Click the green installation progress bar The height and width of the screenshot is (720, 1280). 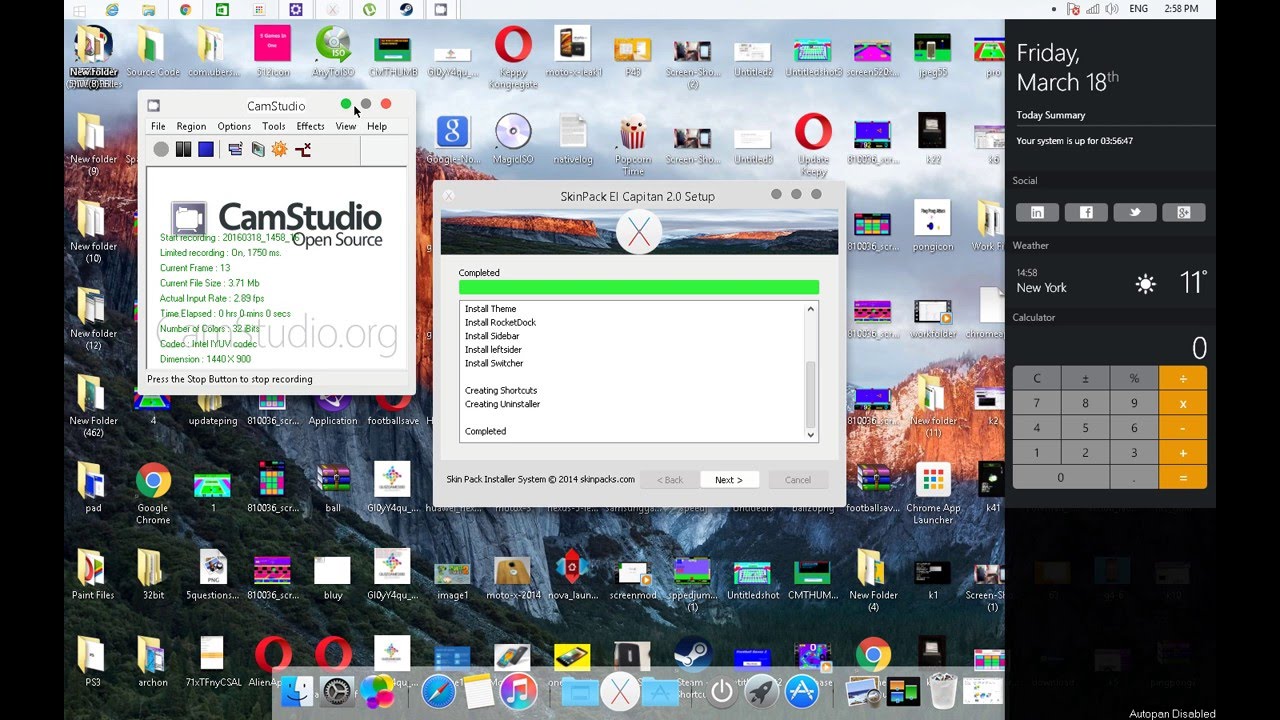pos(639,287)
